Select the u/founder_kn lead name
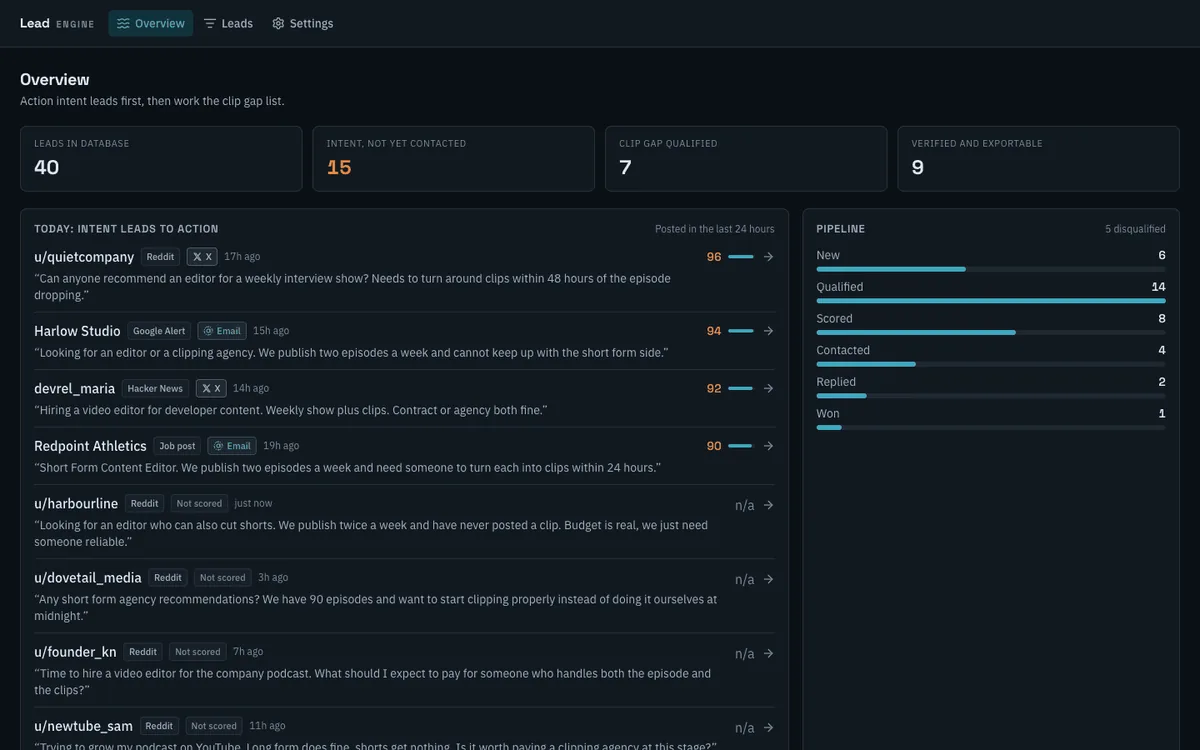The image size is (1200, 750). point(75,652)
